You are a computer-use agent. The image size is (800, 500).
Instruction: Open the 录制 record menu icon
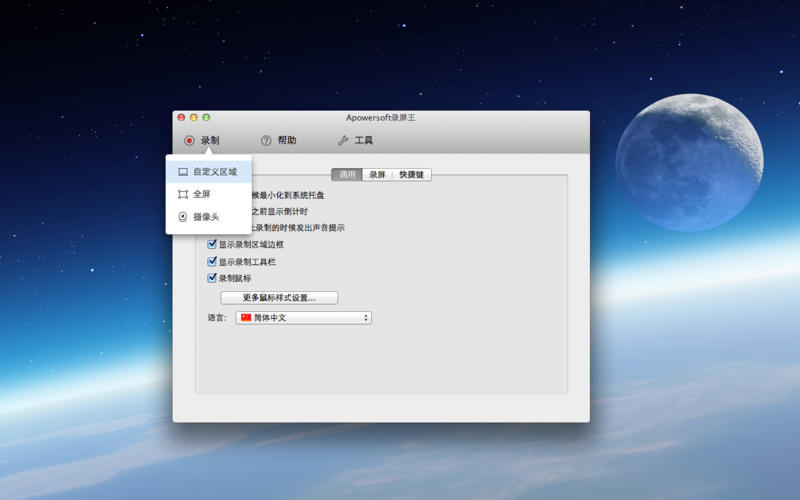(x=189, y=141)
